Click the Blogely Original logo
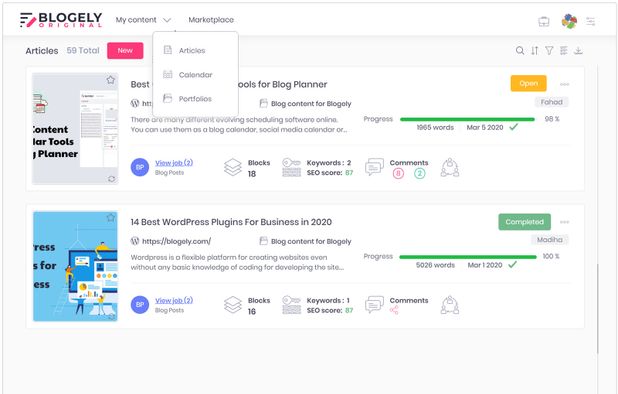The width and height of the screenshot is (618, 394). [x=61, y=20]
